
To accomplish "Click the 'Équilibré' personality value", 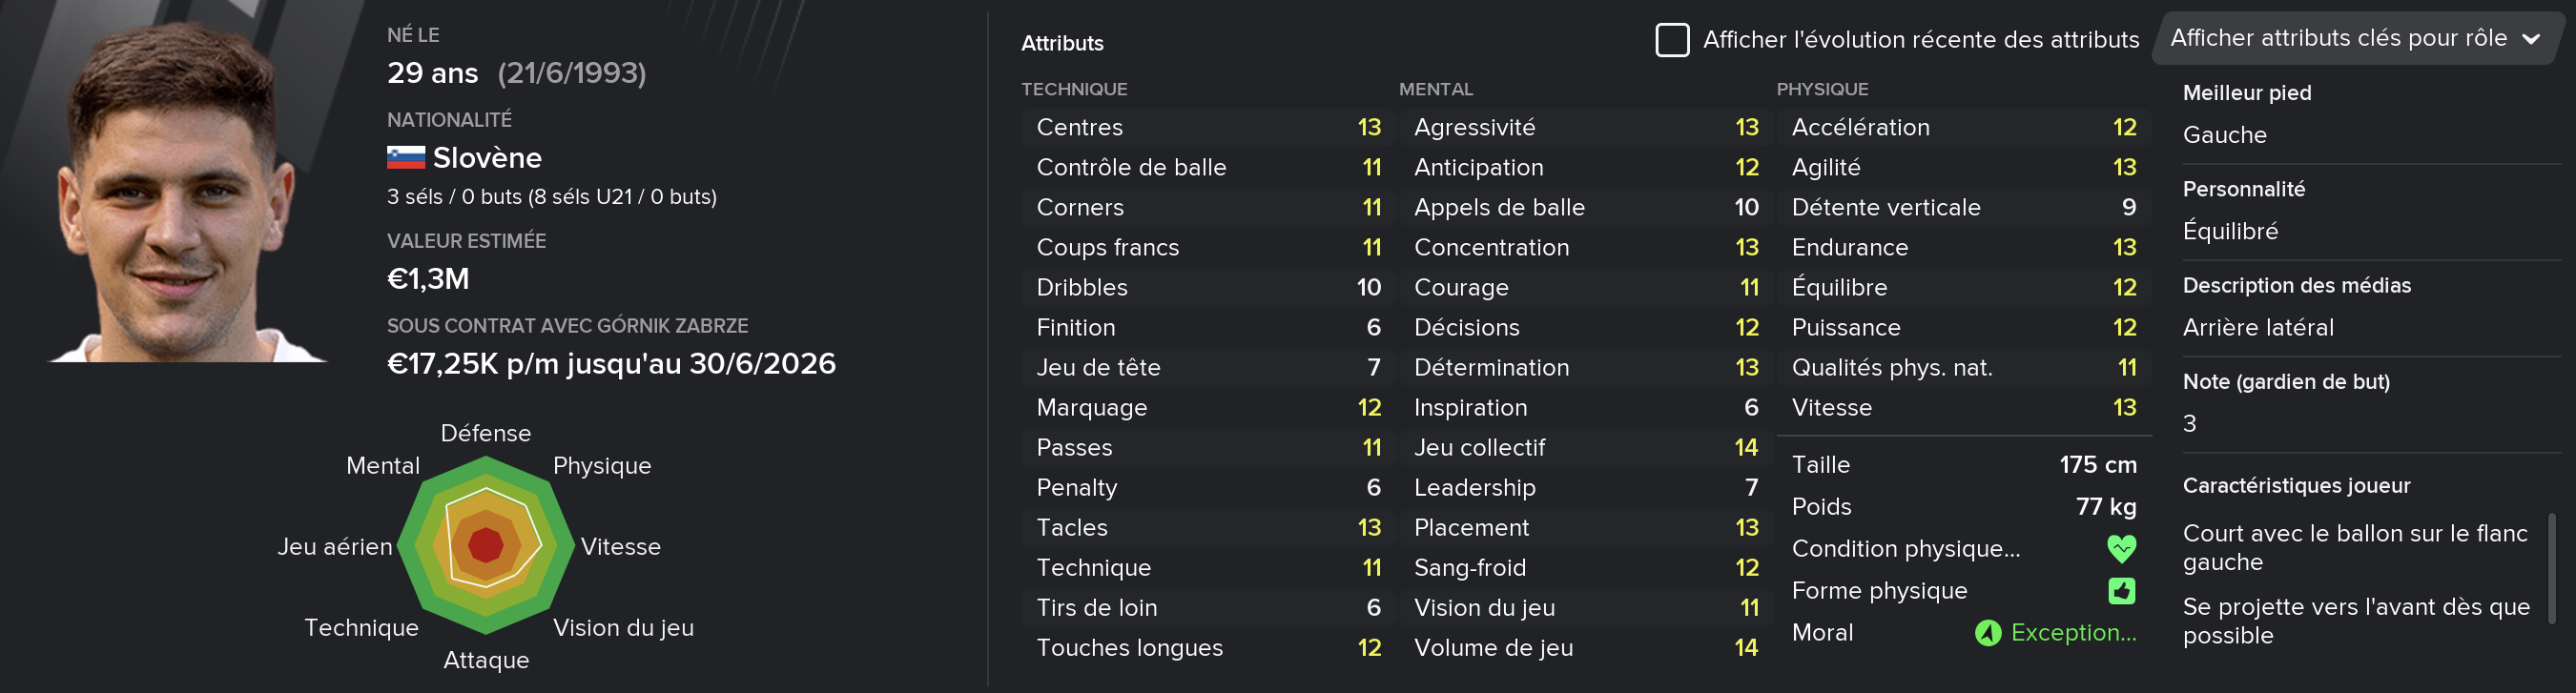I will point(2230,231).
